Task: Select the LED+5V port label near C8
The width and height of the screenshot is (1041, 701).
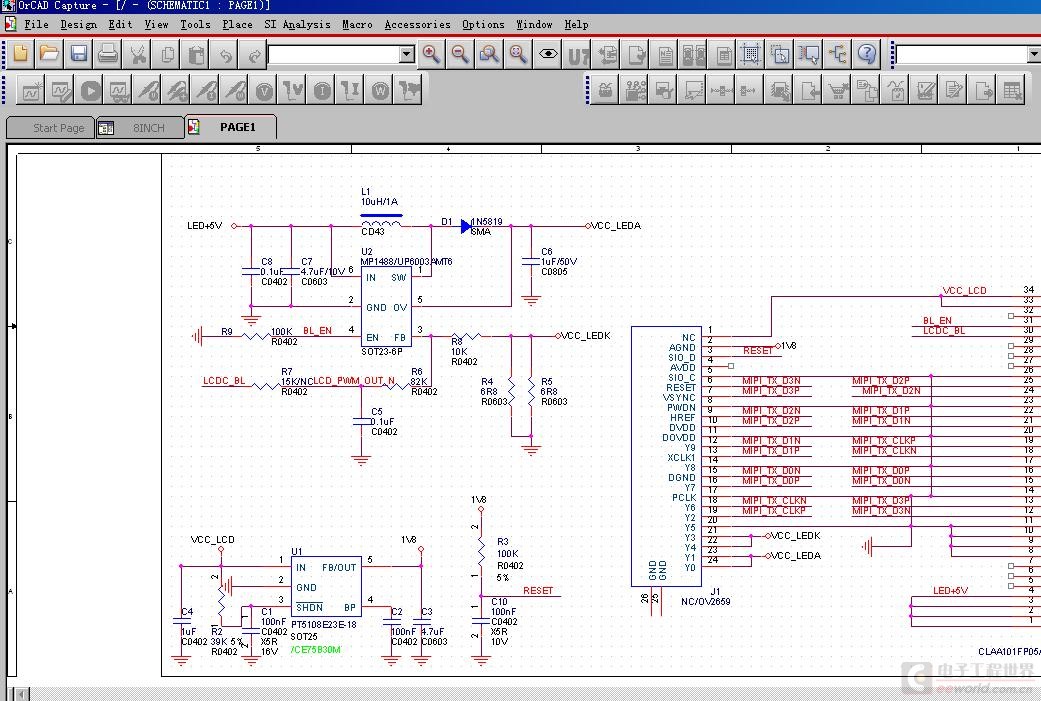Action: click(204, 226)
